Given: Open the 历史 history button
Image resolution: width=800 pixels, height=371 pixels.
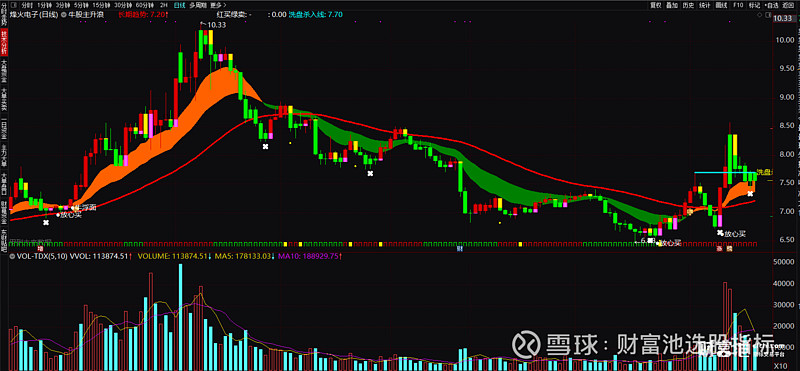Looking at the screenshot, I should (688, 5).
